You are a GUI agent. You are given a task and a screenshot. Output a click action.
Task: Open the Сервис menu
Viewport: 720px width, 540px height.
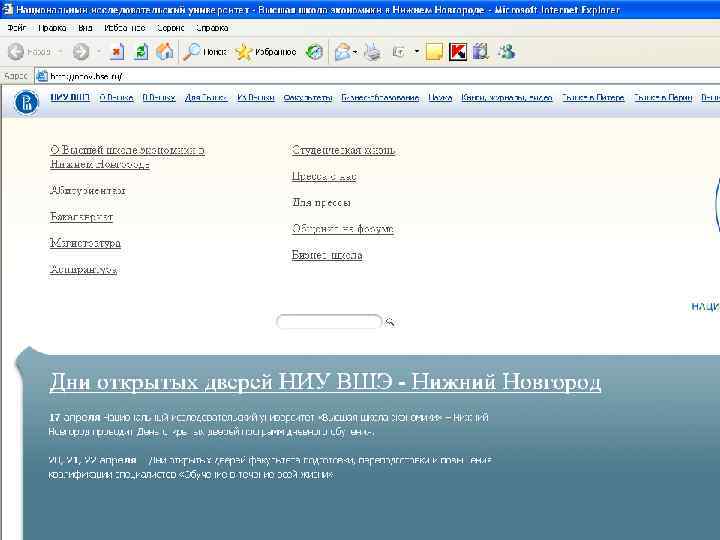(x=170, y=28)
